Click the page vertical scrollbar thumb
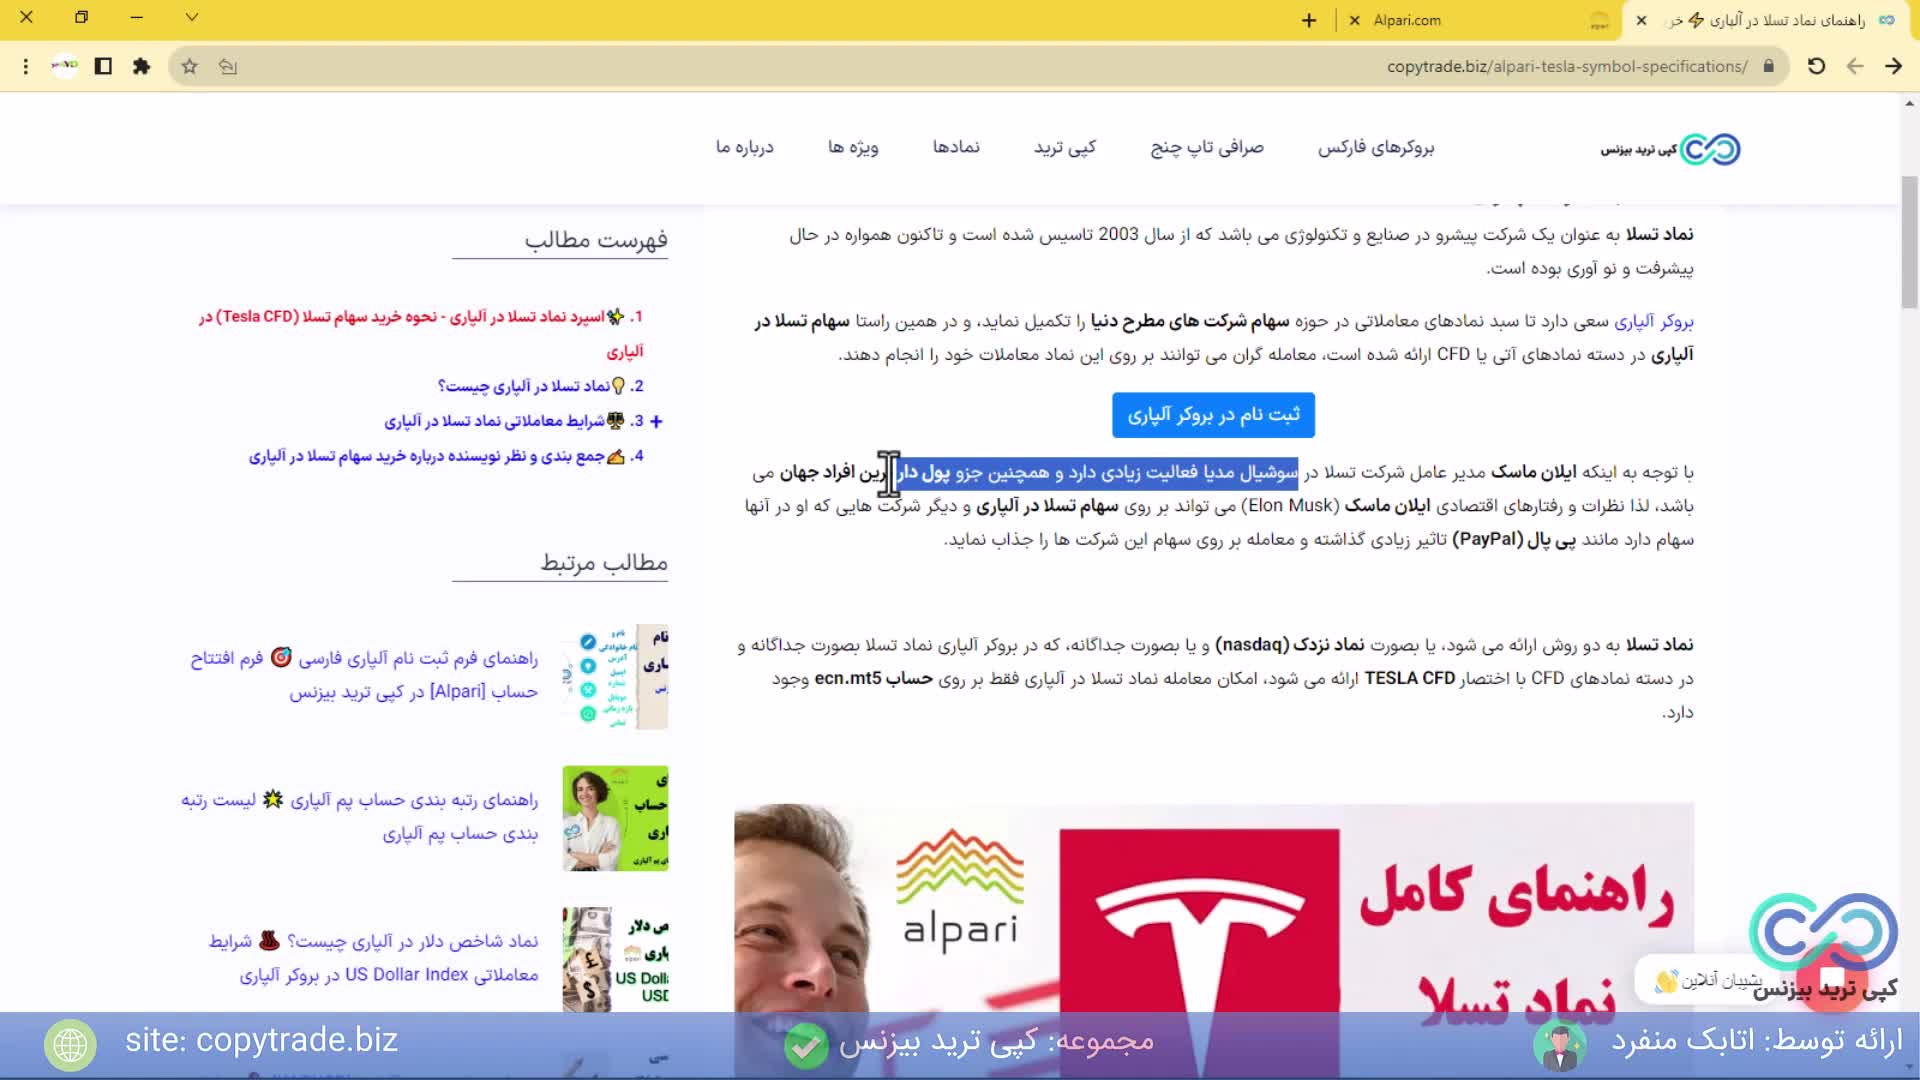 [x=1909, y=240]
